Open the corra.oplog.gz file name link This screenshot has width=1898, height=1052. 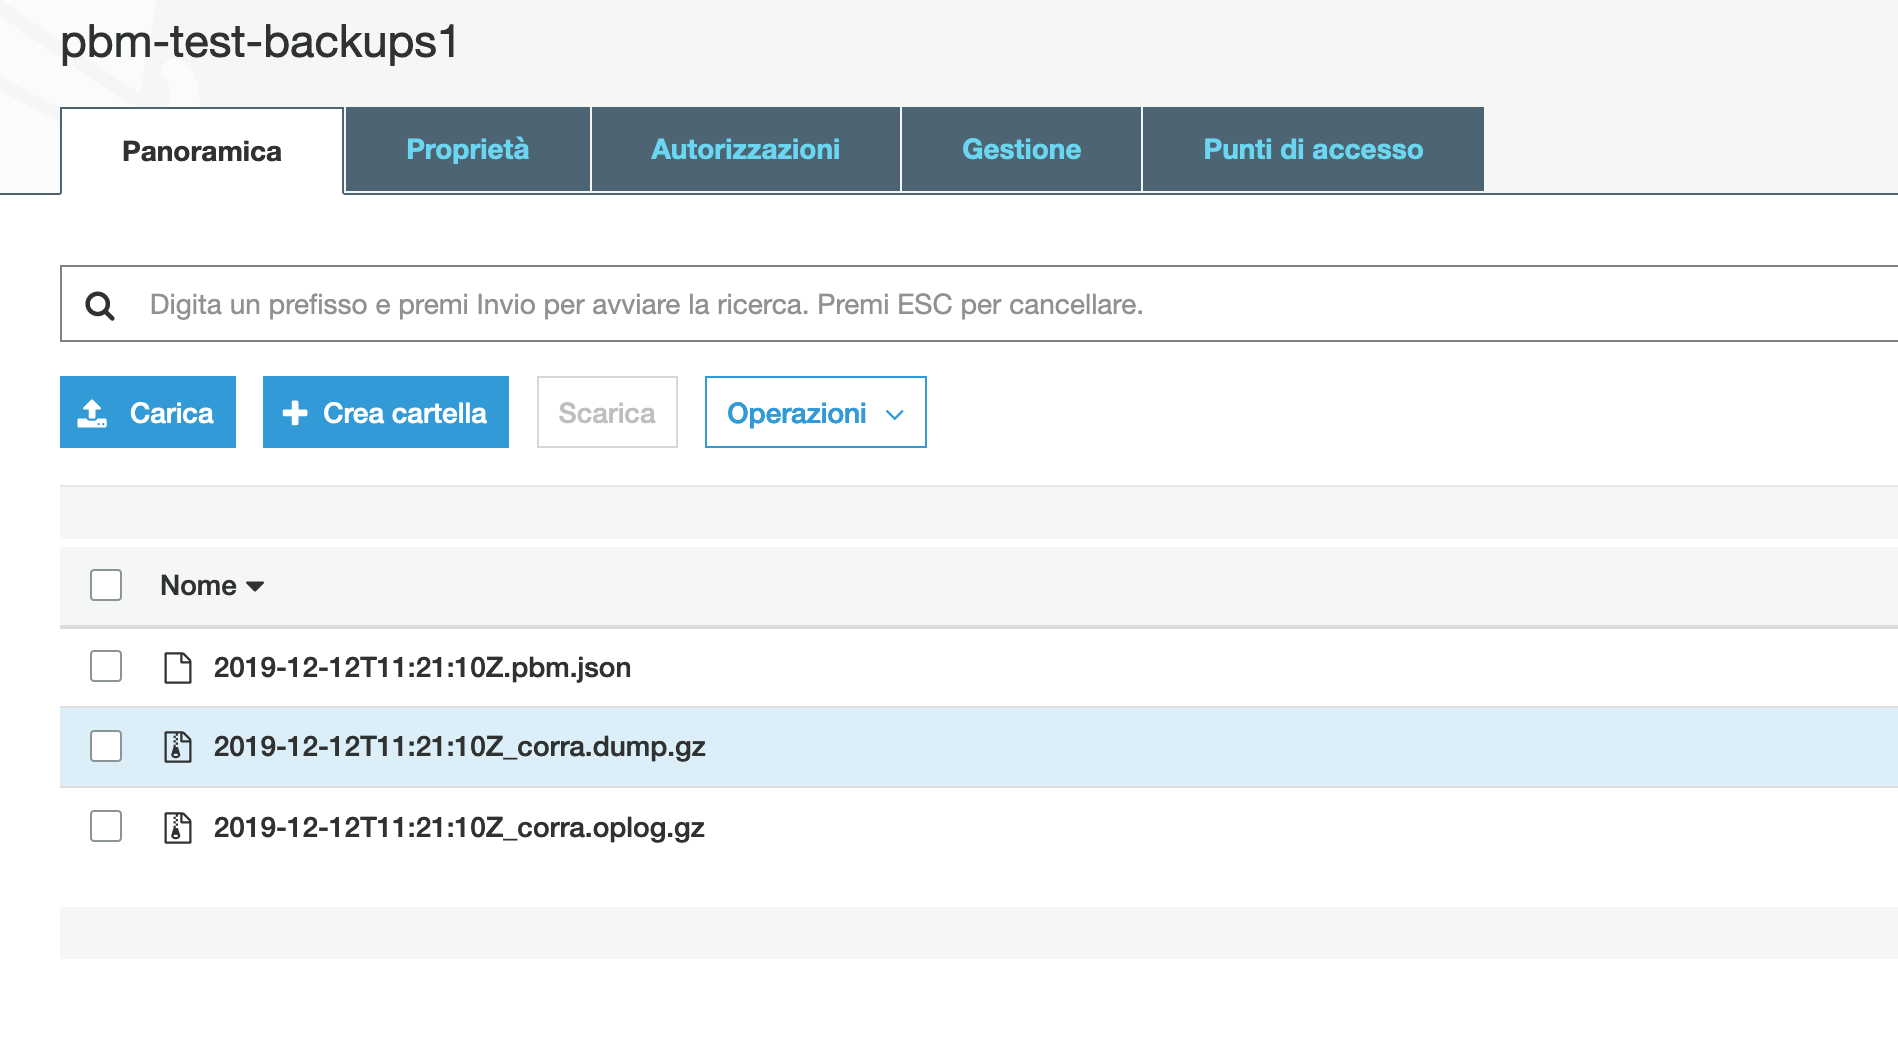click(459, 828)
